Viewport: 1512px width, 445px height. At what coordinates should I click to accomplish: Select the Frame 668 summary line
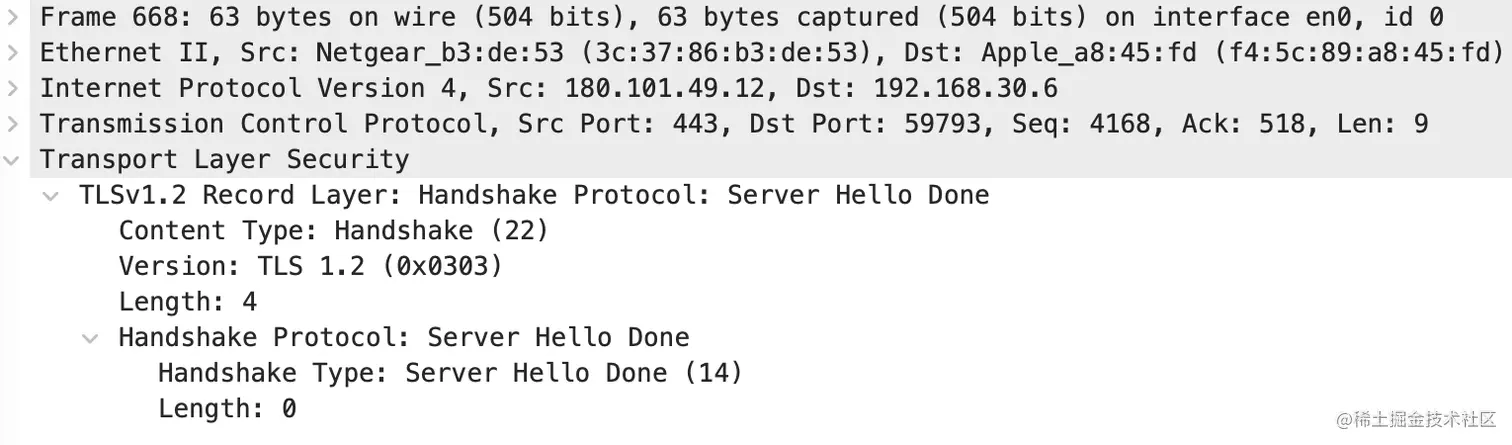click(756, 17)
